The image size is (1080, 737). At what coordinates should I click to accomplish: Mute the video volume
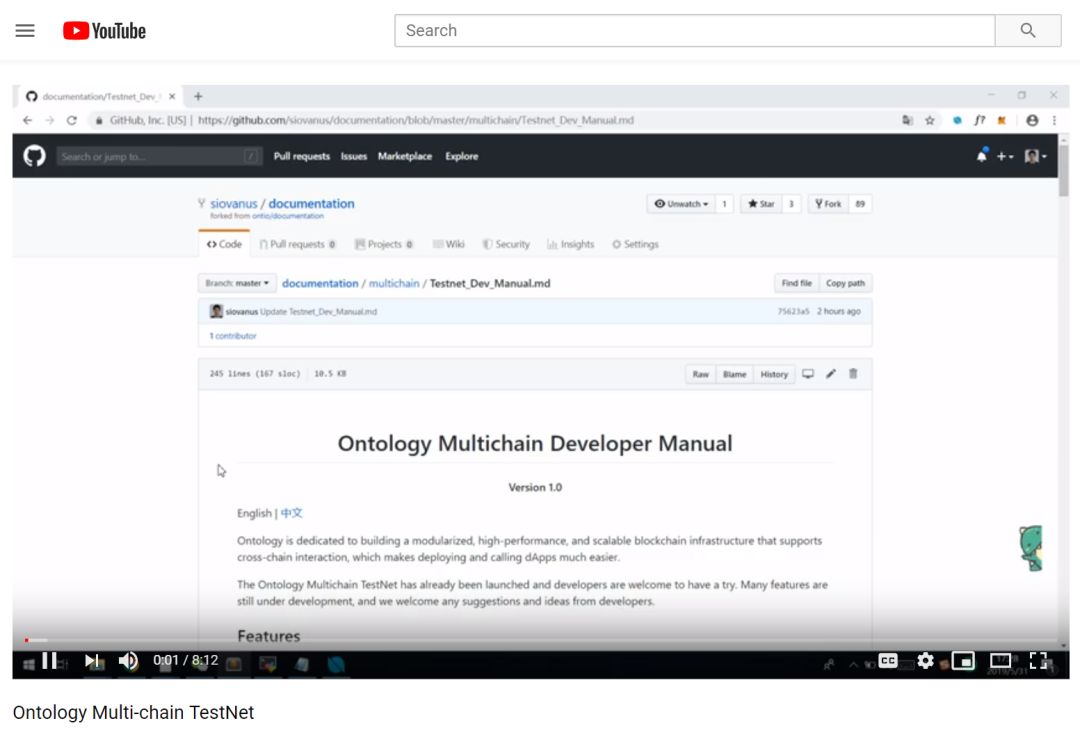tap(128, 661)
